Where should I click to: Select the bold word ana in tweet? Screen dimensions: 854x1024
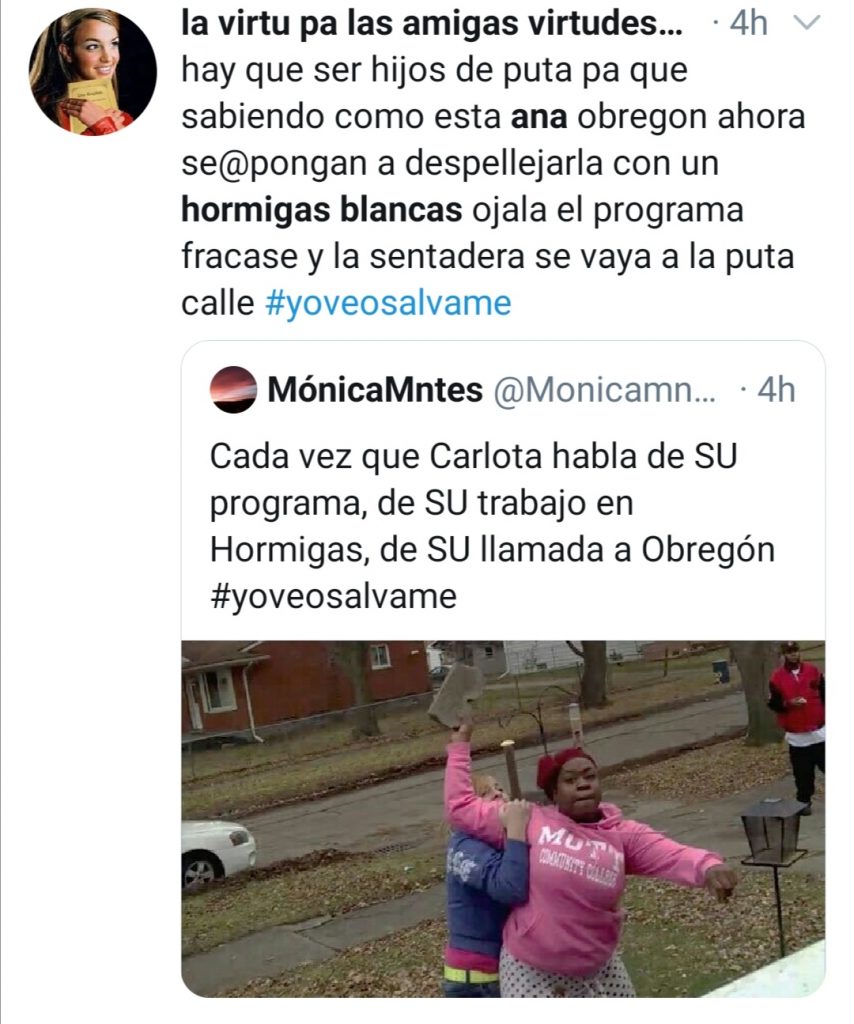[x=539, y=118]
